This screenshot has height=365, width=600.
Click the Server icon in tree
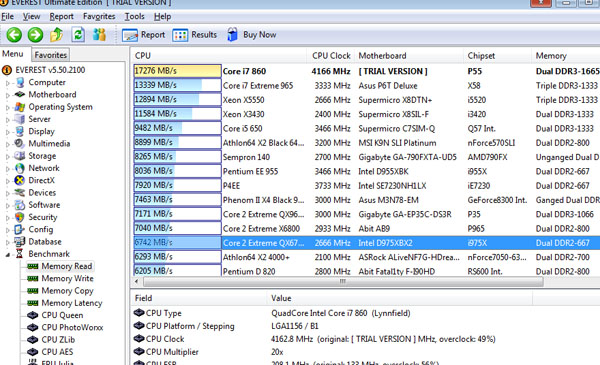(x=20, y=119)
